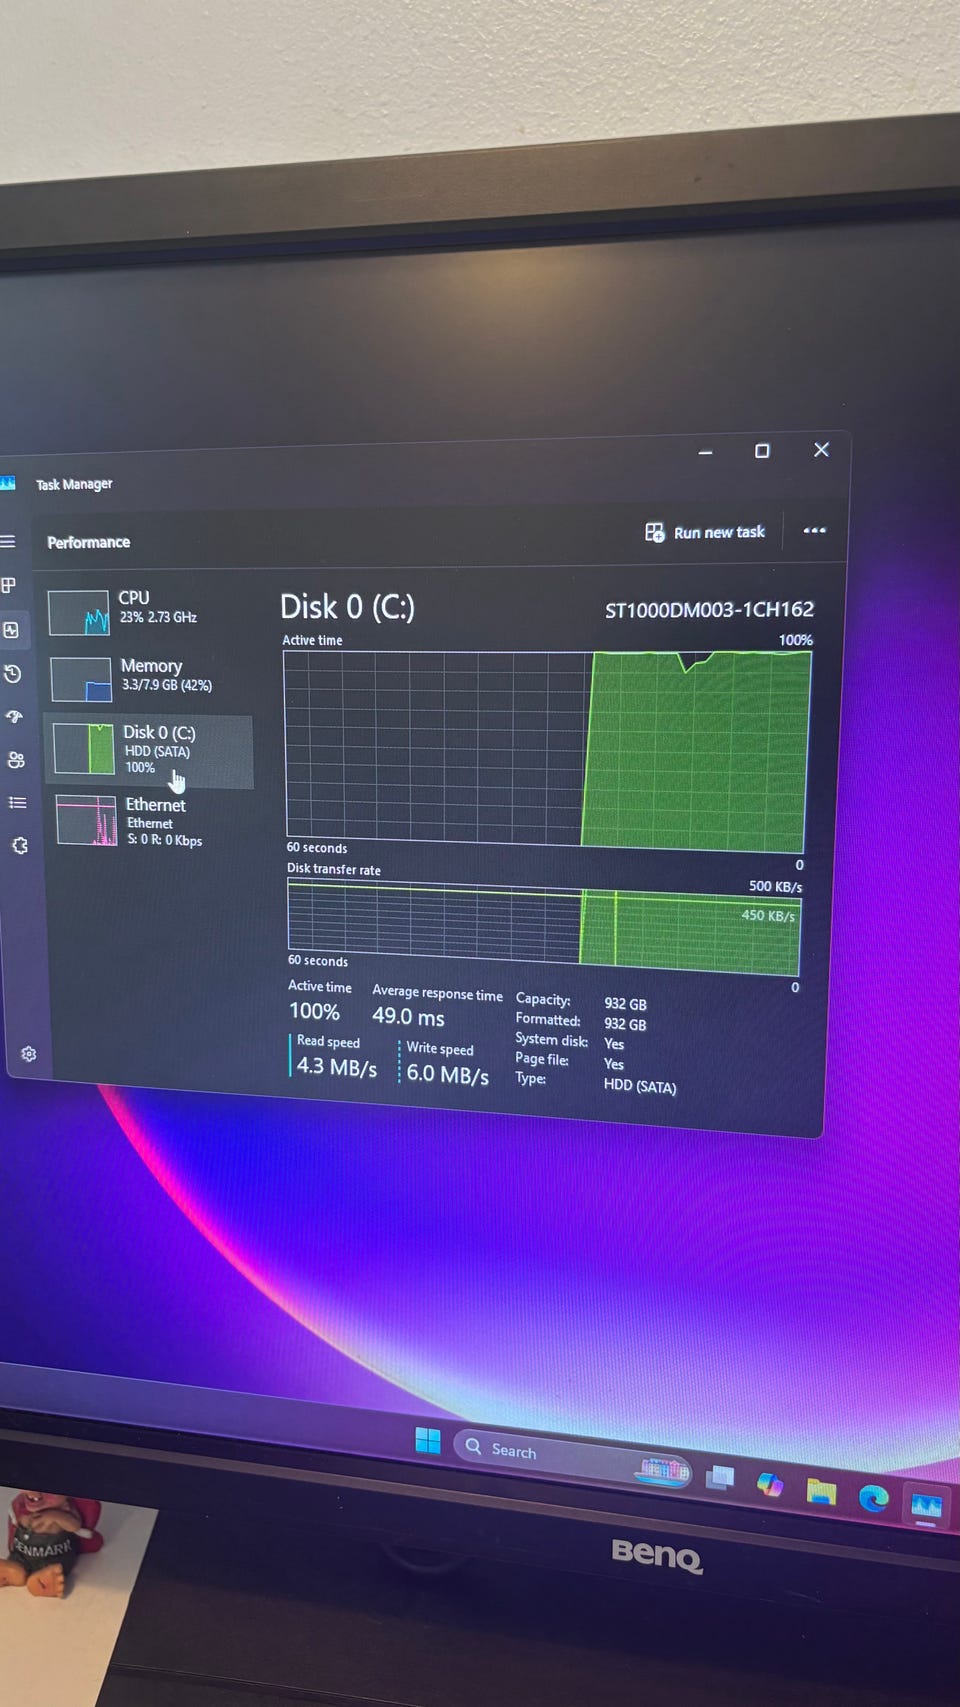Go to the Processes page icon

point(8,585)
